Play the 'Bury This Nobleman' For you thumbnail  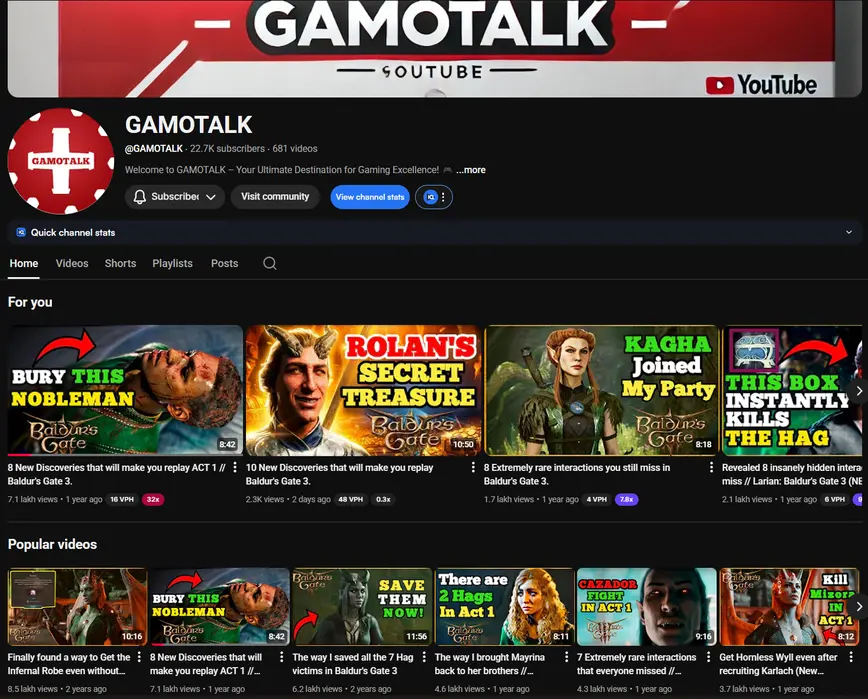point(125,390)
